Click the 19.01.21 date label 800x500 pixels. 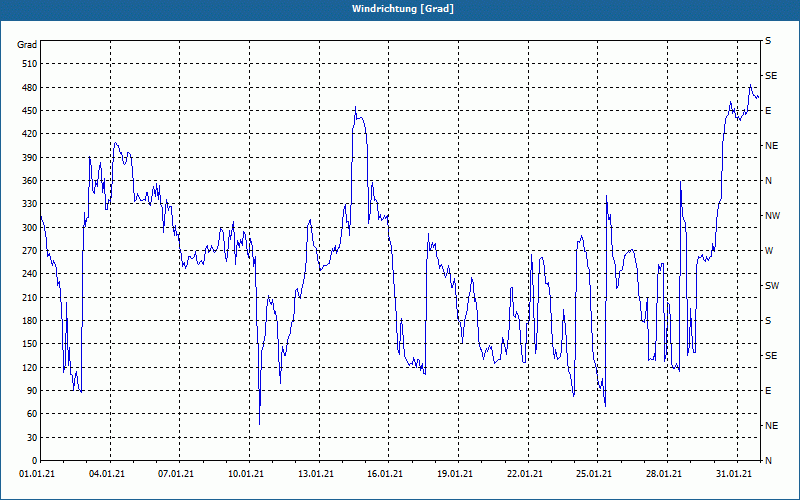point(455,474)
